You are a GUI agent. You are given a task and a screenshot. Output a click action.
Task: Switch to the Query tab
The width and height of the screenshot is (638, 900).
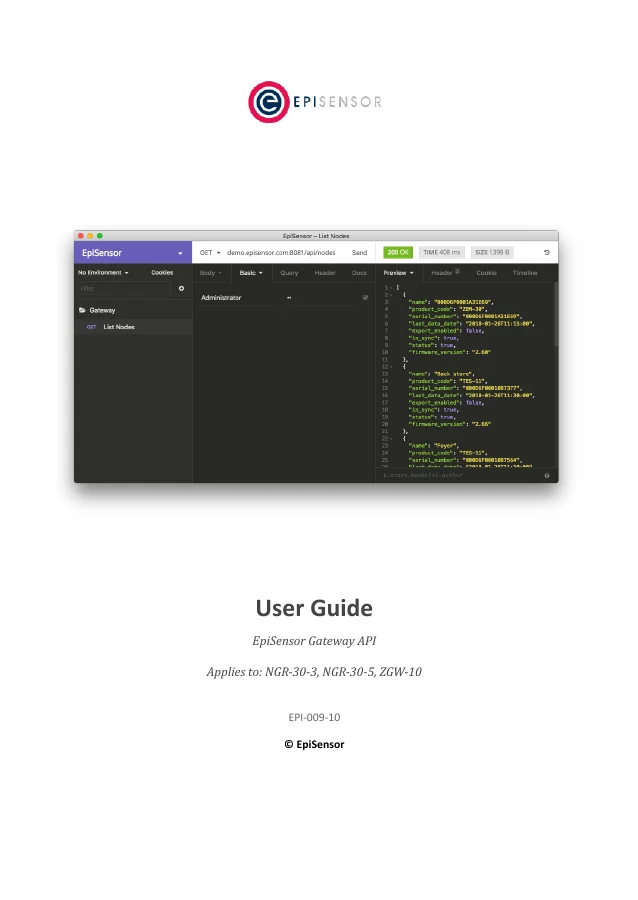click(289, 273)
